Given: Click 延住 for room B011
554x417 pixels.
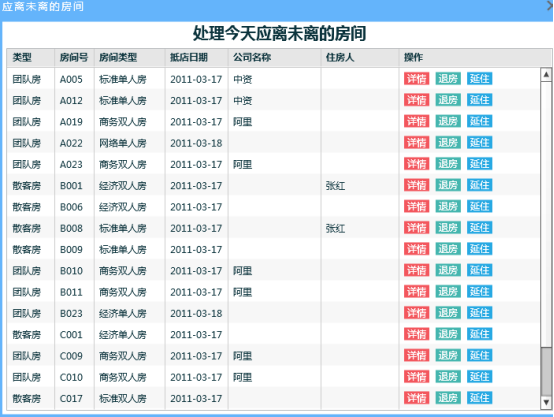Looking at the screenshot, I should pyautogui.click(x=479, y=292).
